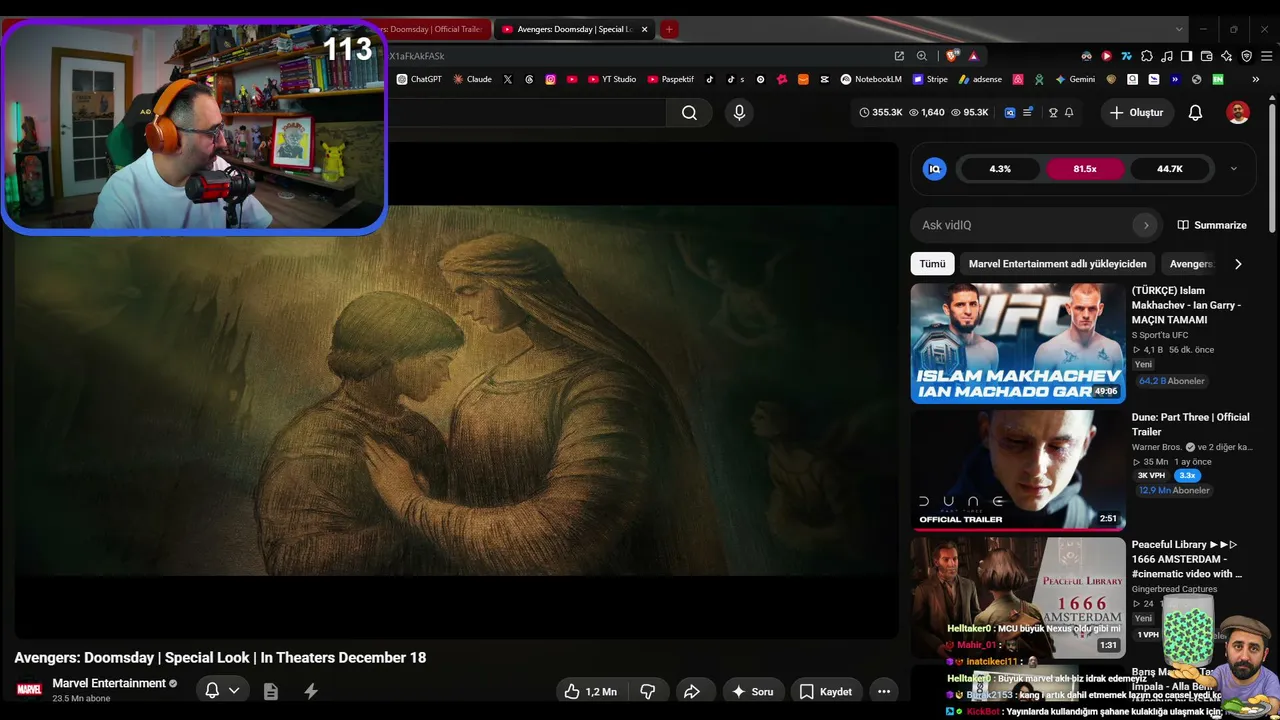Click Marvel channel logo avatar

pos(29,689)
